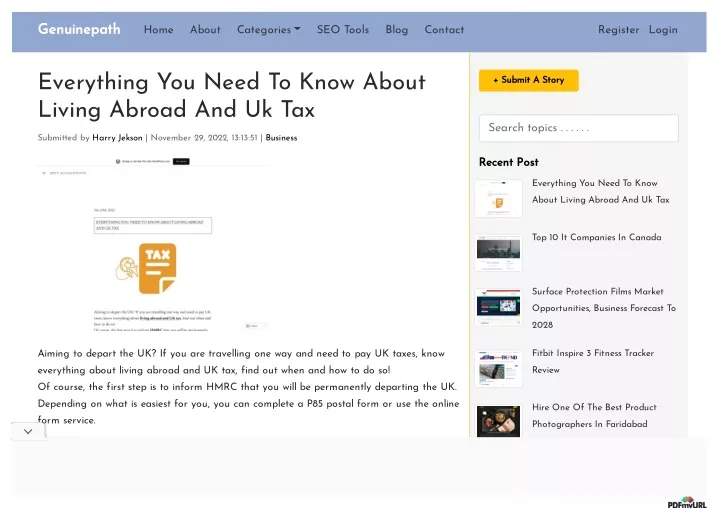
Task: Focus the Search topics field
Action: (x=579, y=128)
